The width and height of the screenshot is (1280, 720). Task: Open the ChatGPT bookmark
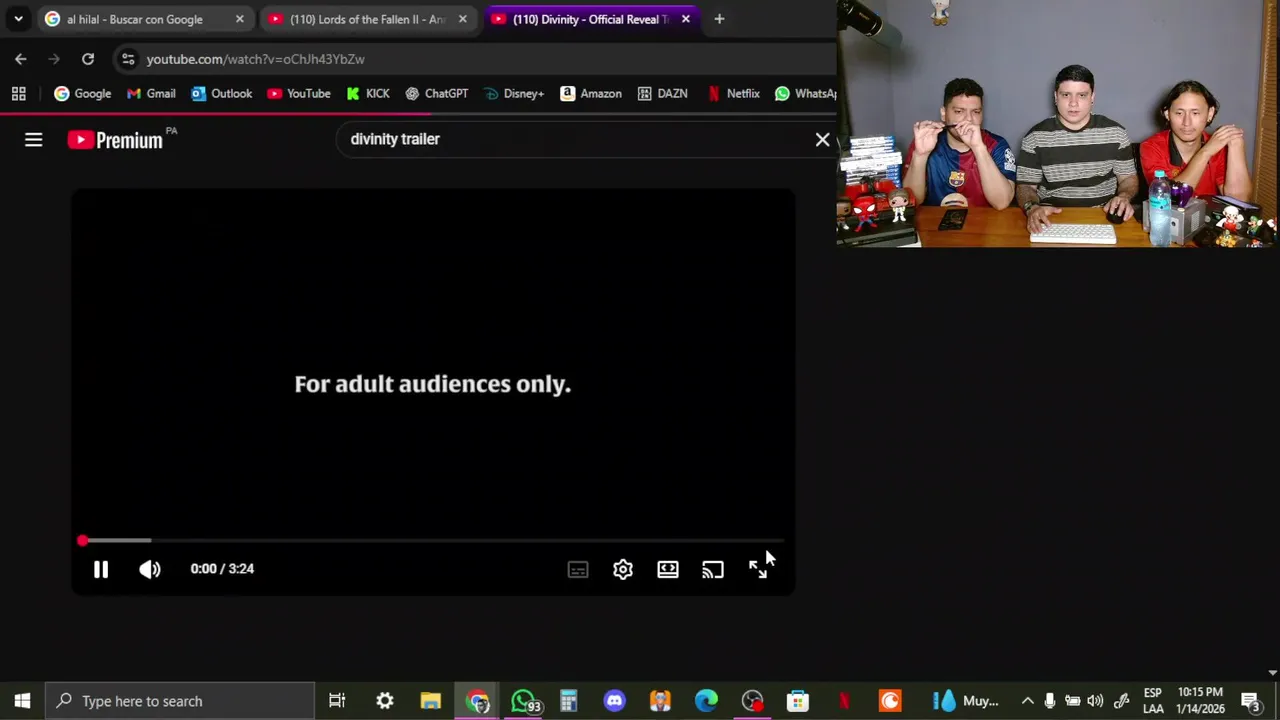click(436, 94)
